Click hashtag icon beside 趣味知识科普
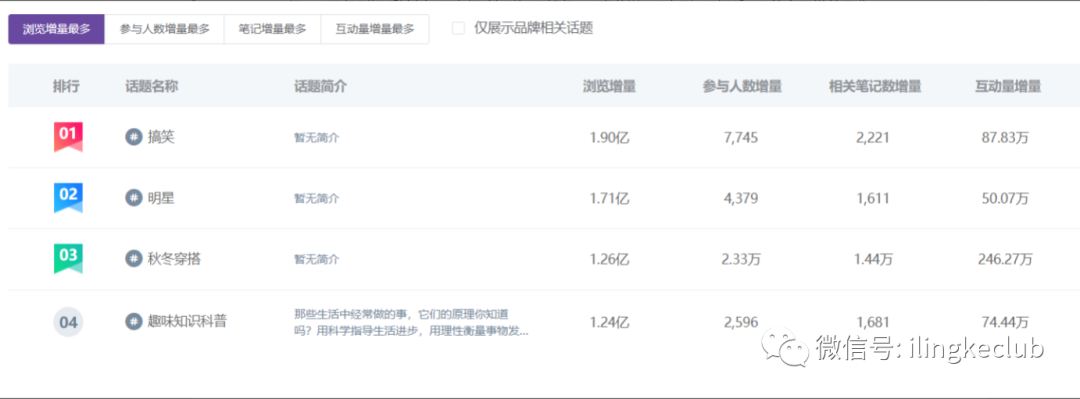This screenshot has width=1080, height=399. pyautogui.click(x=134, y=321)
